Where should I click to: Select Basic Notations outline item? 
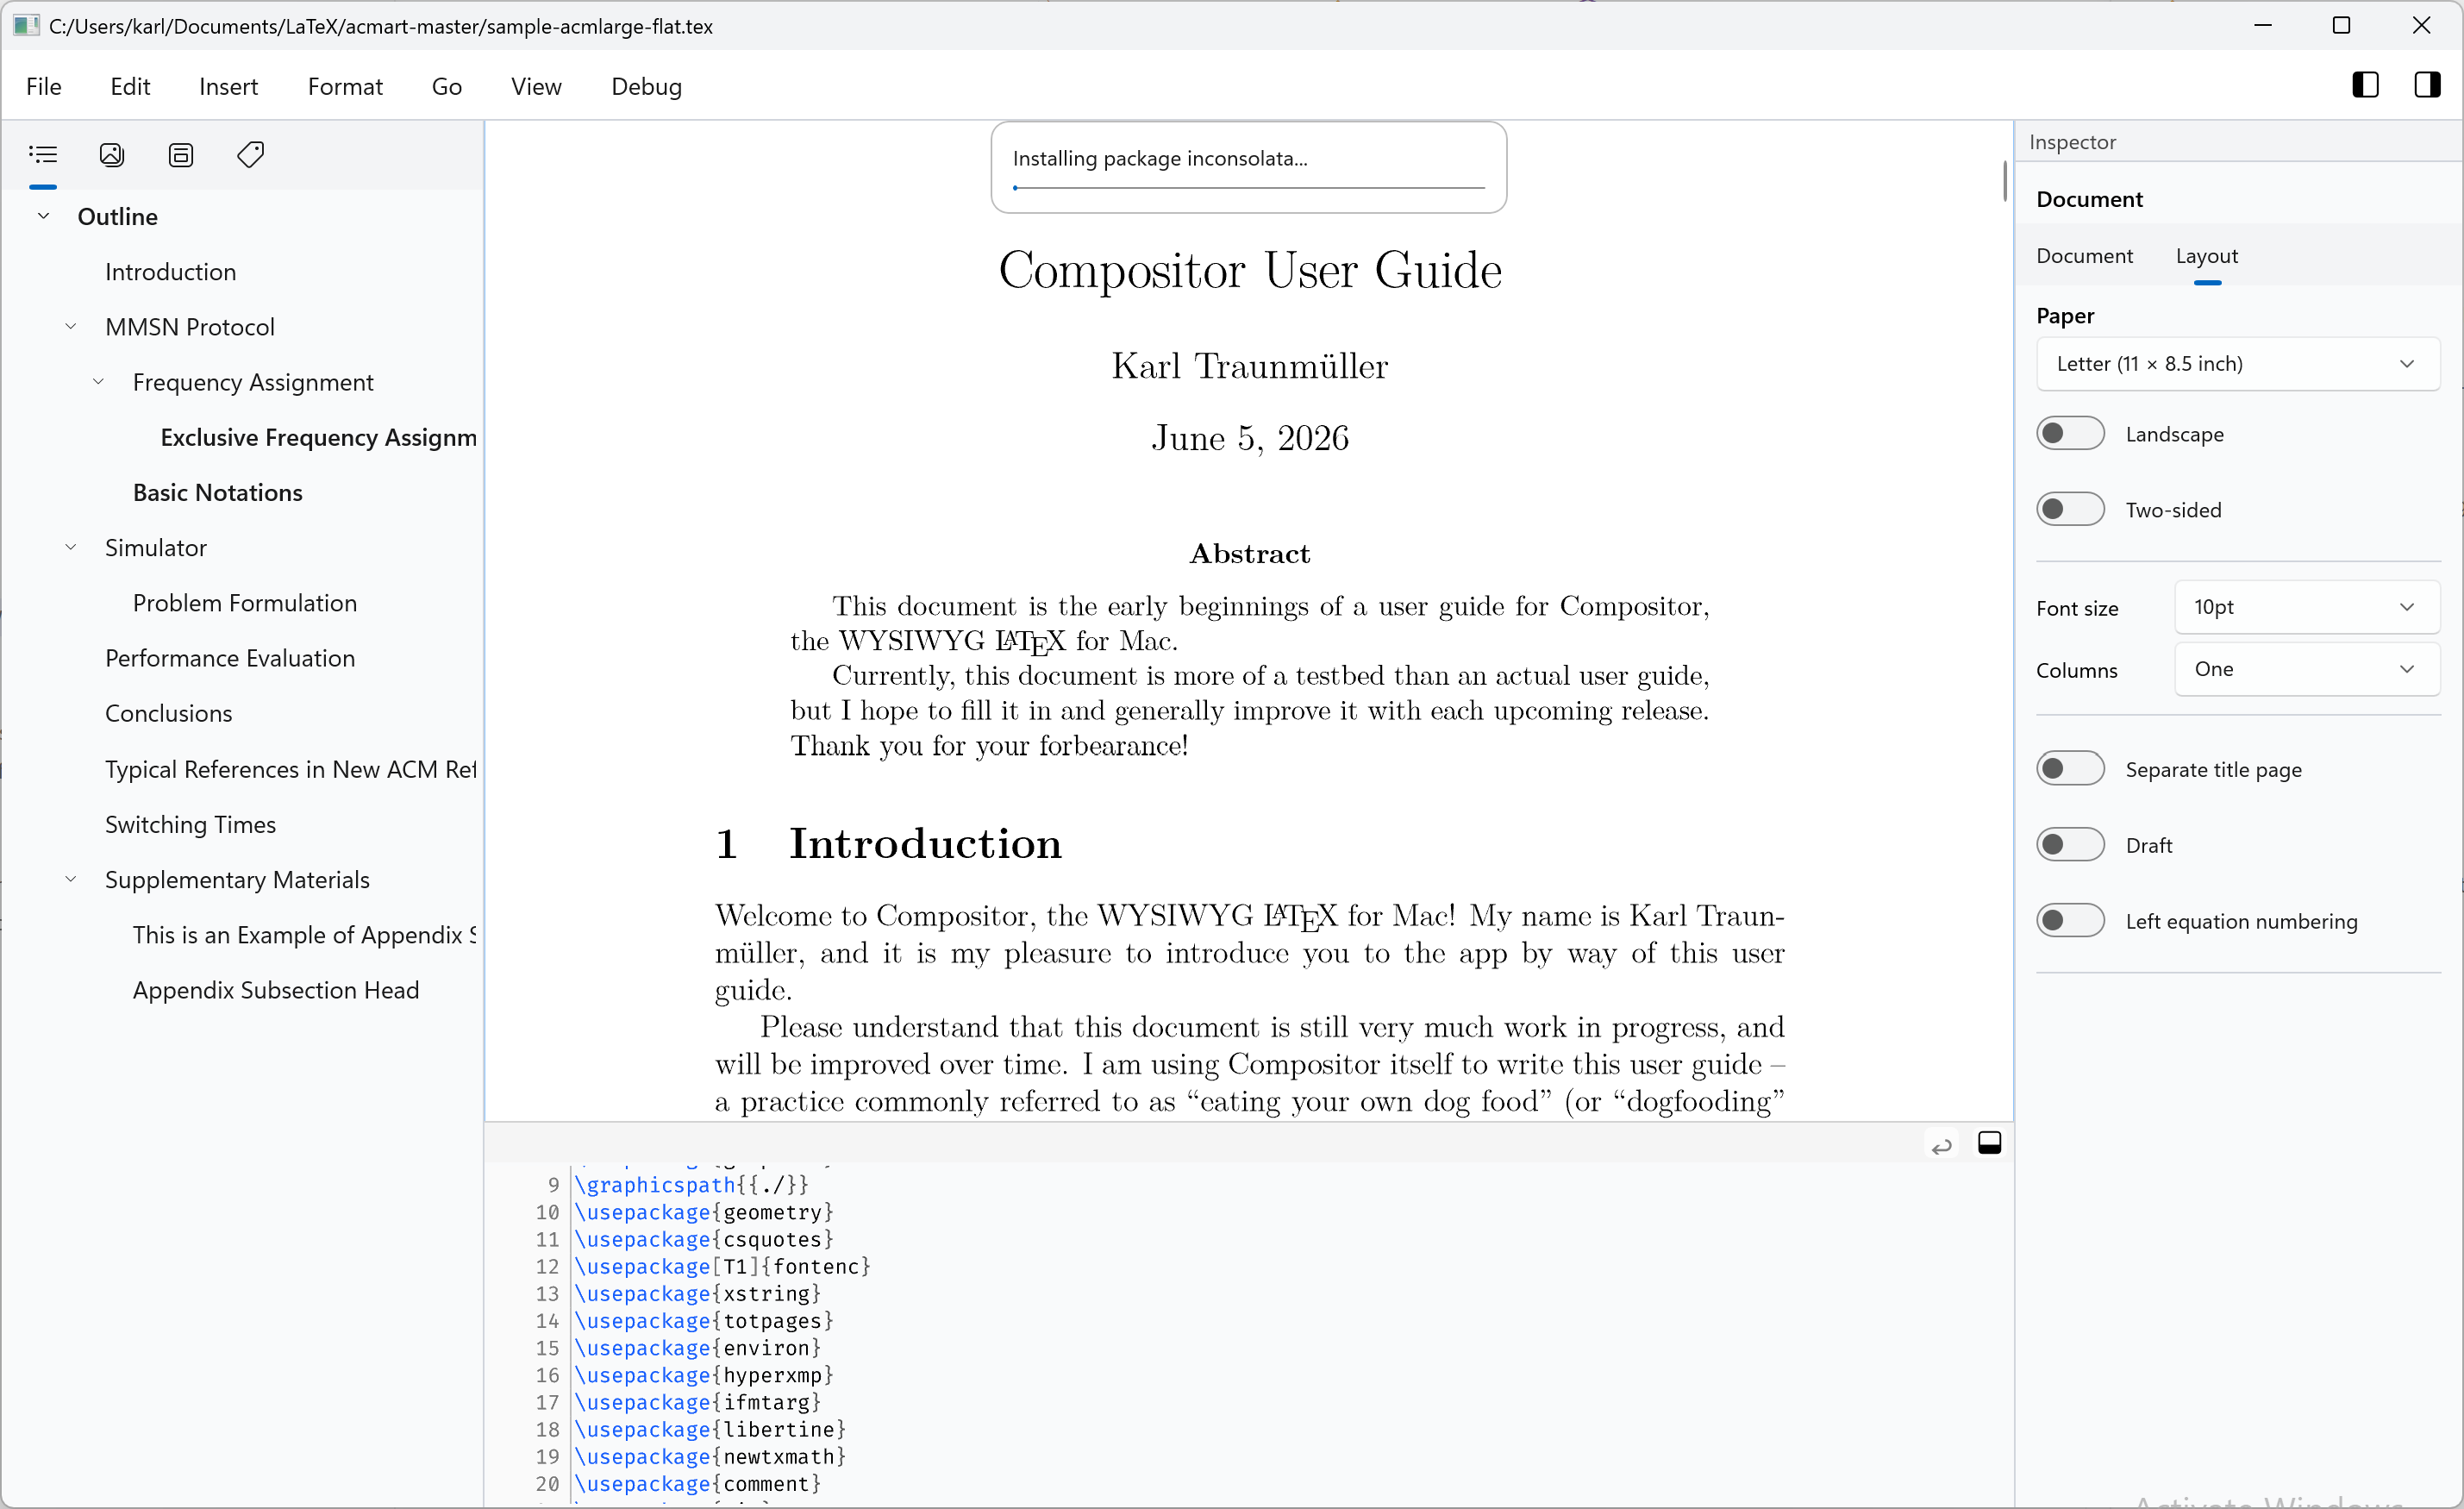(217, 492)
